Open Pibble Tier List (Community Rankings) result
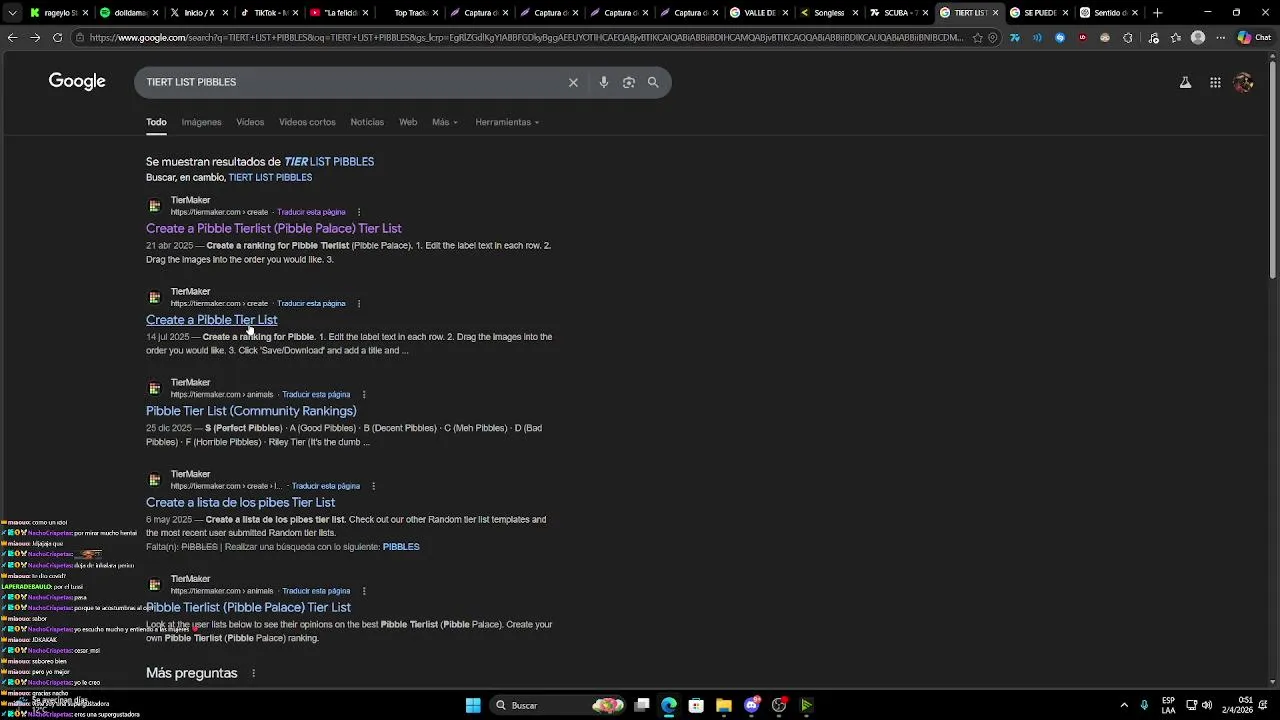Image resolution: width=1280 pixels, height=720 pixels. [x=251, y=411]
